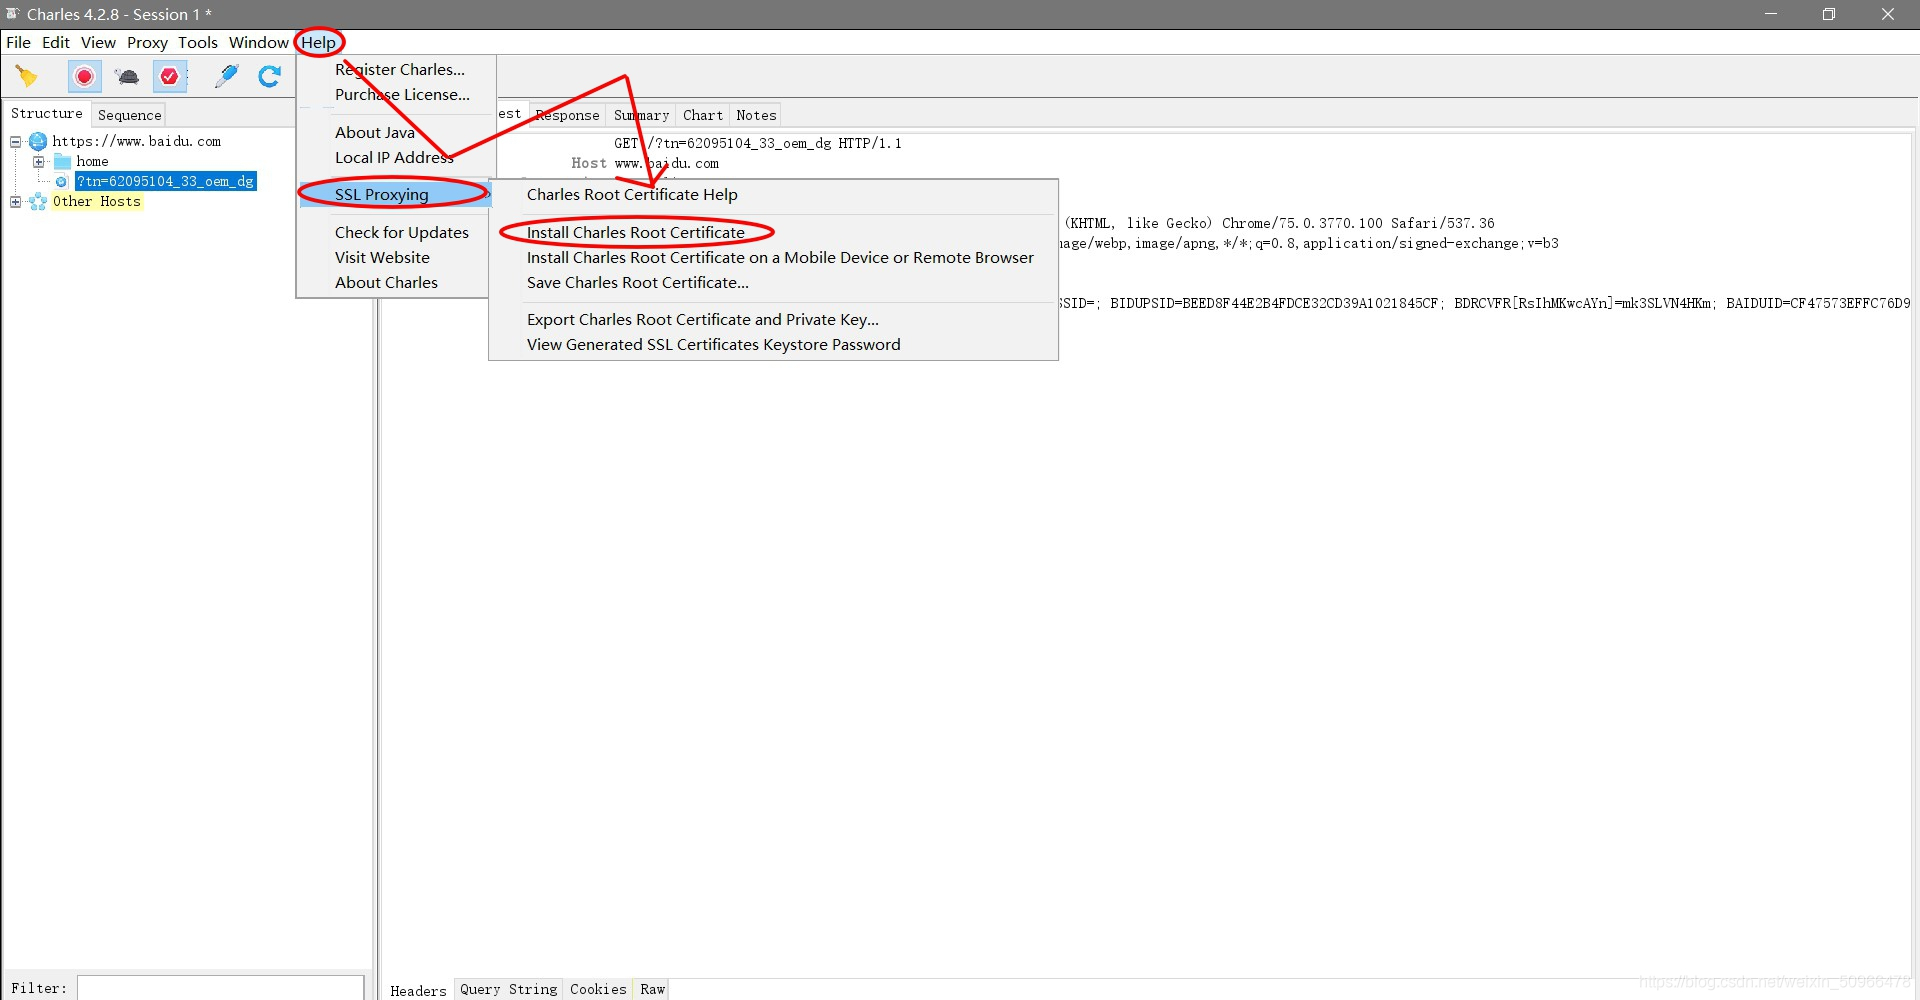Switch to the Chart tab
This screenshot has height=1000, width=1920.
(703, 115)
